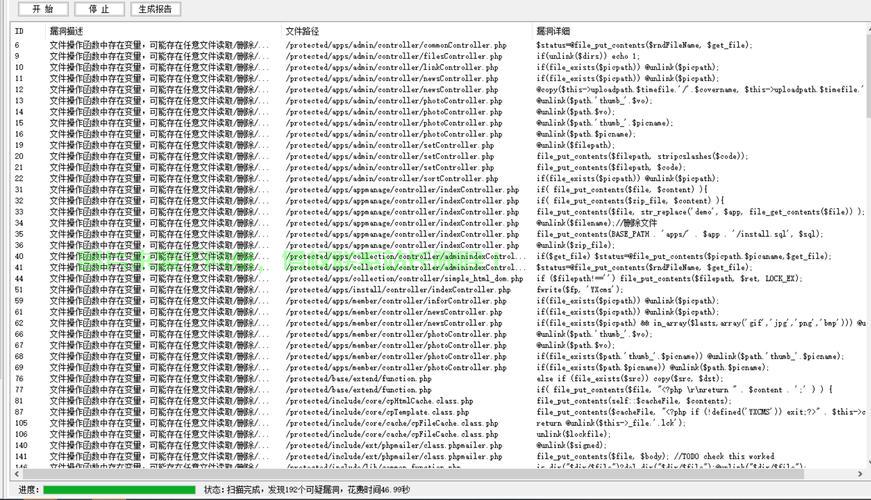Image resolution: width=871 pixels, height=500 pixels.
Task: Click the cpTemplate.class.php file path
Action: [x=377, y=412]
